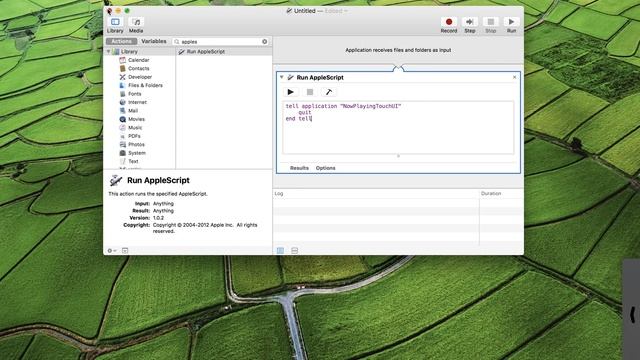
Task: Show the Results section of the action
Action: point(299,168)
